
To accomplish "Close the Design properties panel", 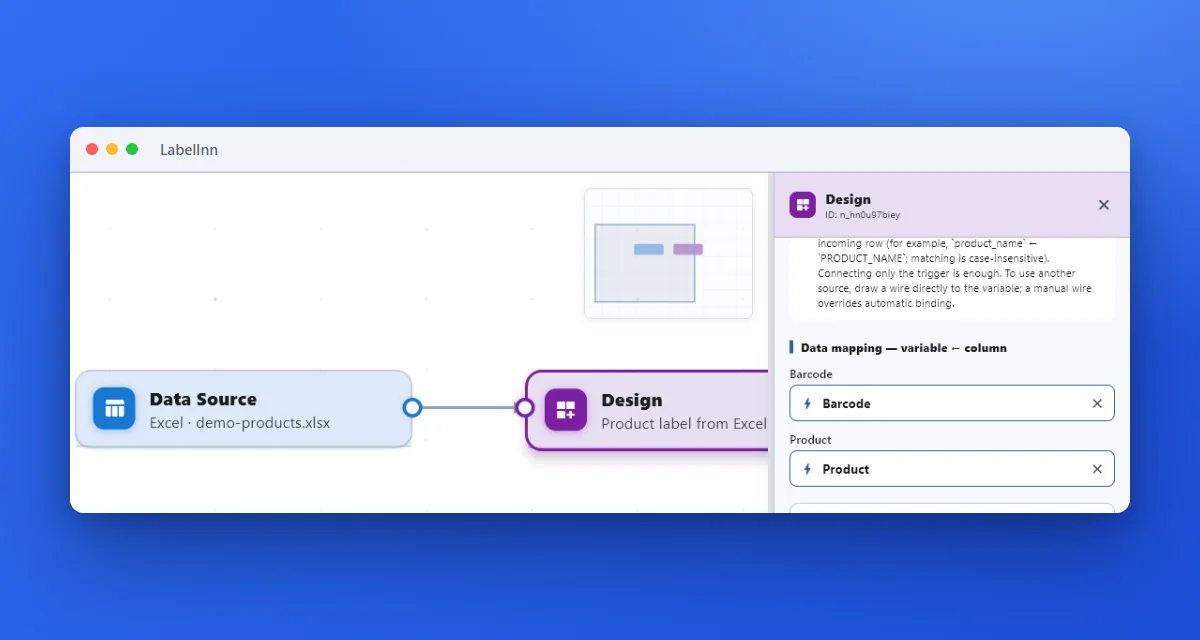I will tap(1104, 205).
